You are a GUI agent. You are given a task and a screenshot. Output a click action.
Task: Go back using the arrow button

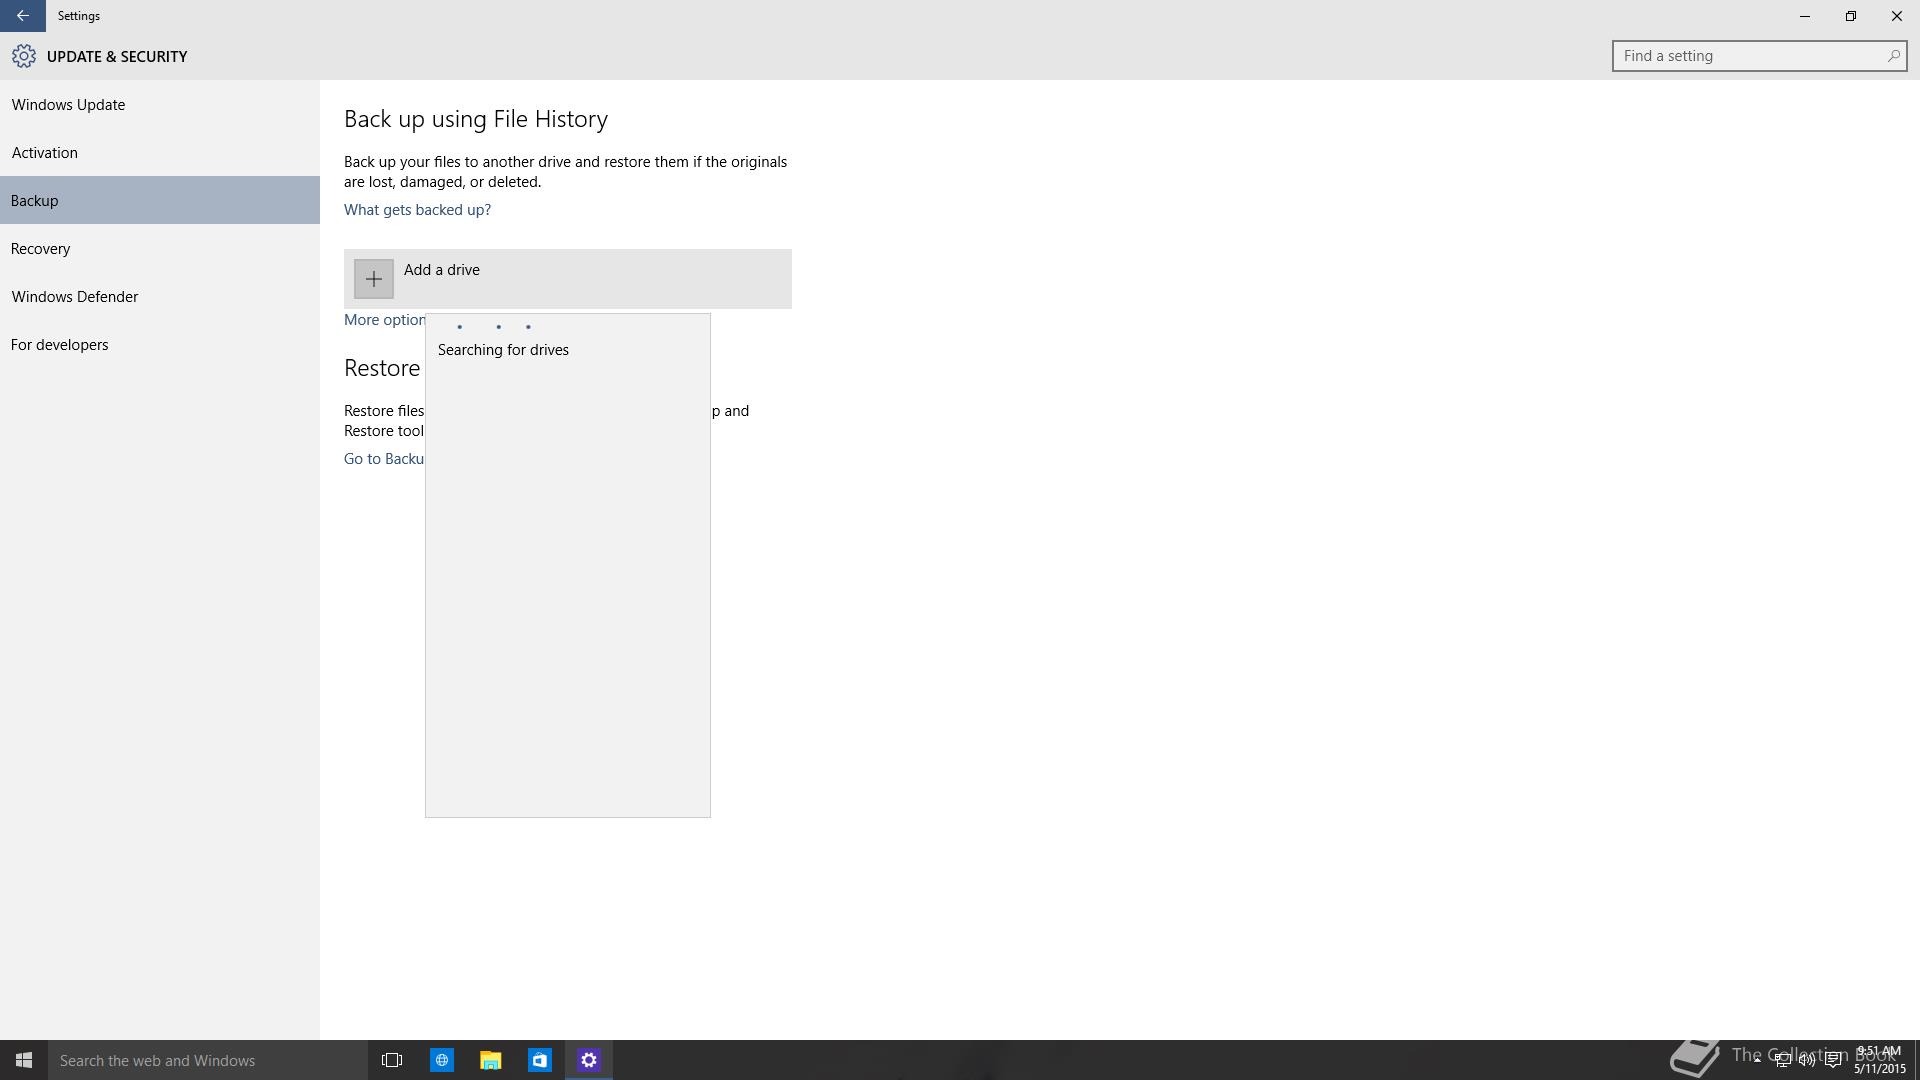coord(22,16)
